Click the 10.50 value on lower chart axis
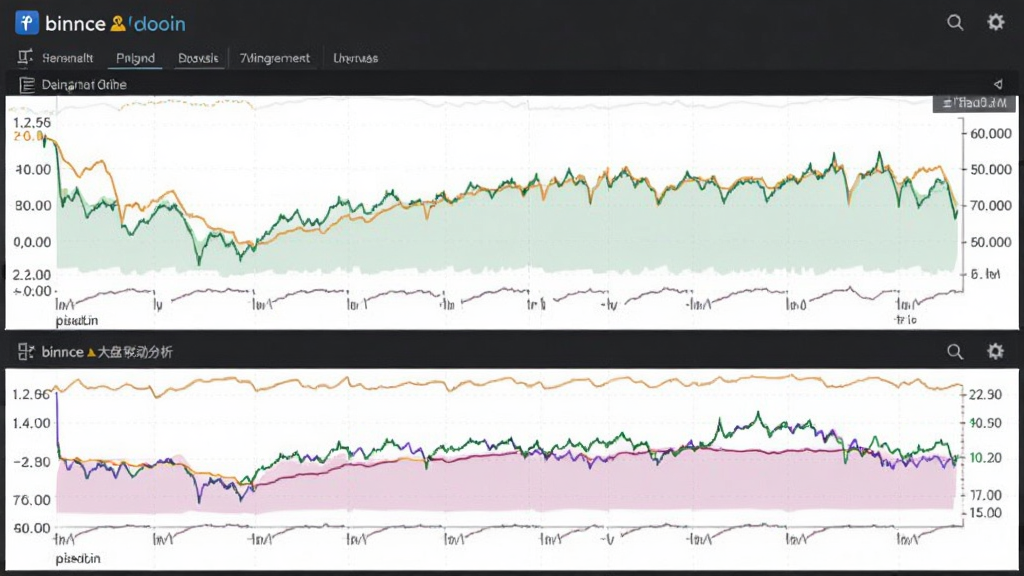Viewport: 1024px width, 576px height. pyautogui.click(x=985, y=423)
